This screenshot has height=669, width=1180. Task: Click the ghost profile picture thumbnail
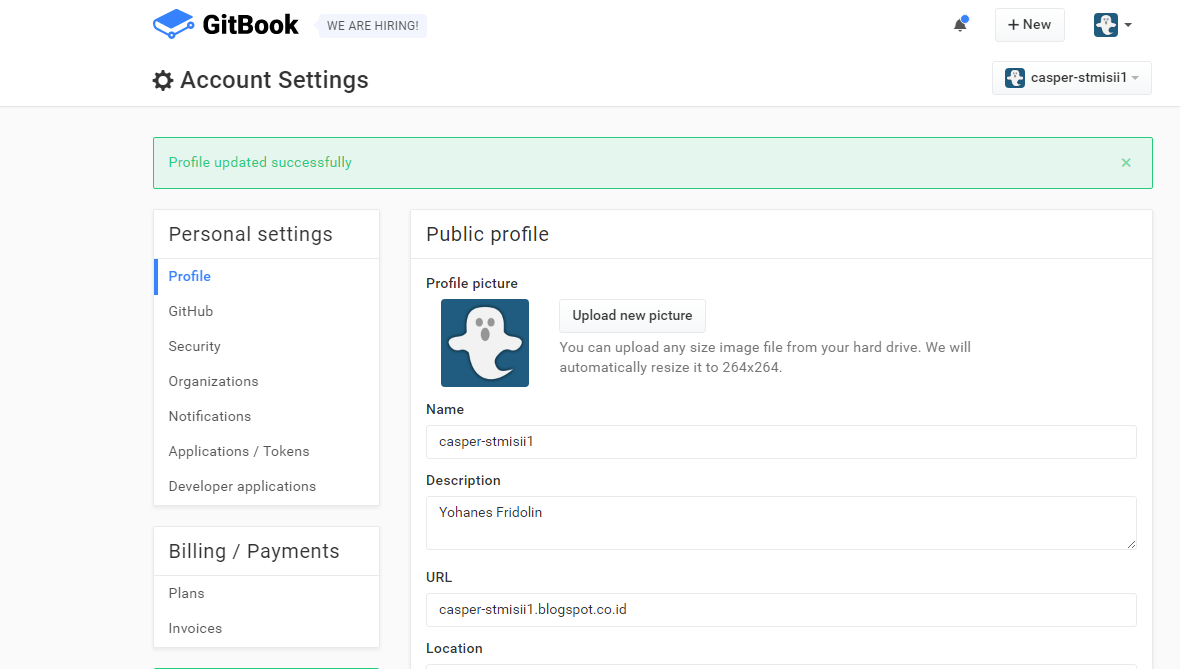click(x=485, y=343)
